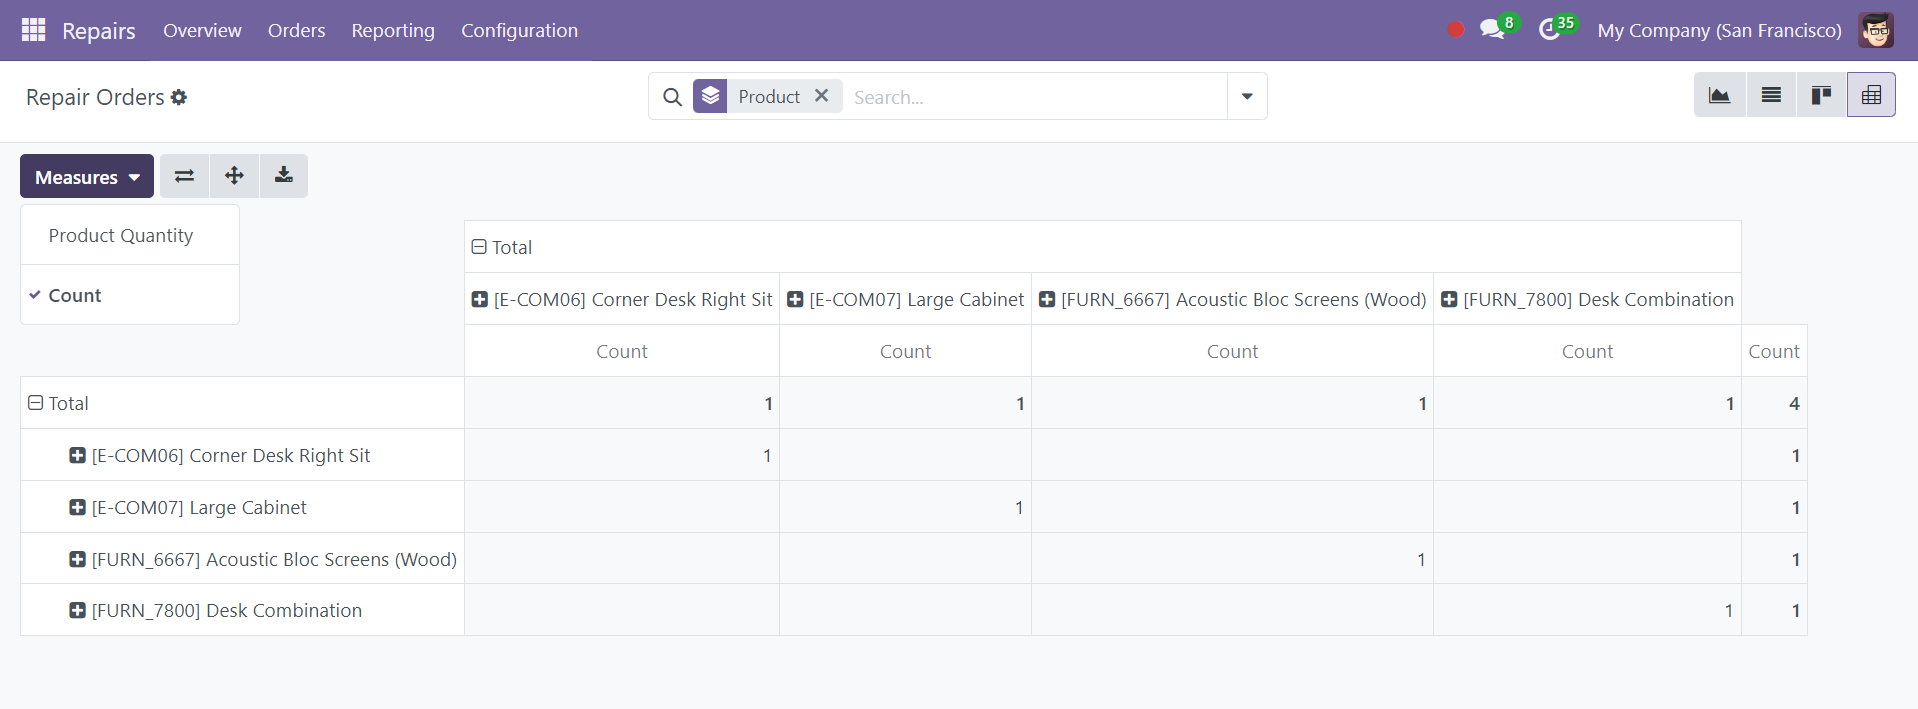The width and height of the screenshot is (1918, 709).
Task: Open the conversations messages icon
Action: tap(1493, 29)
